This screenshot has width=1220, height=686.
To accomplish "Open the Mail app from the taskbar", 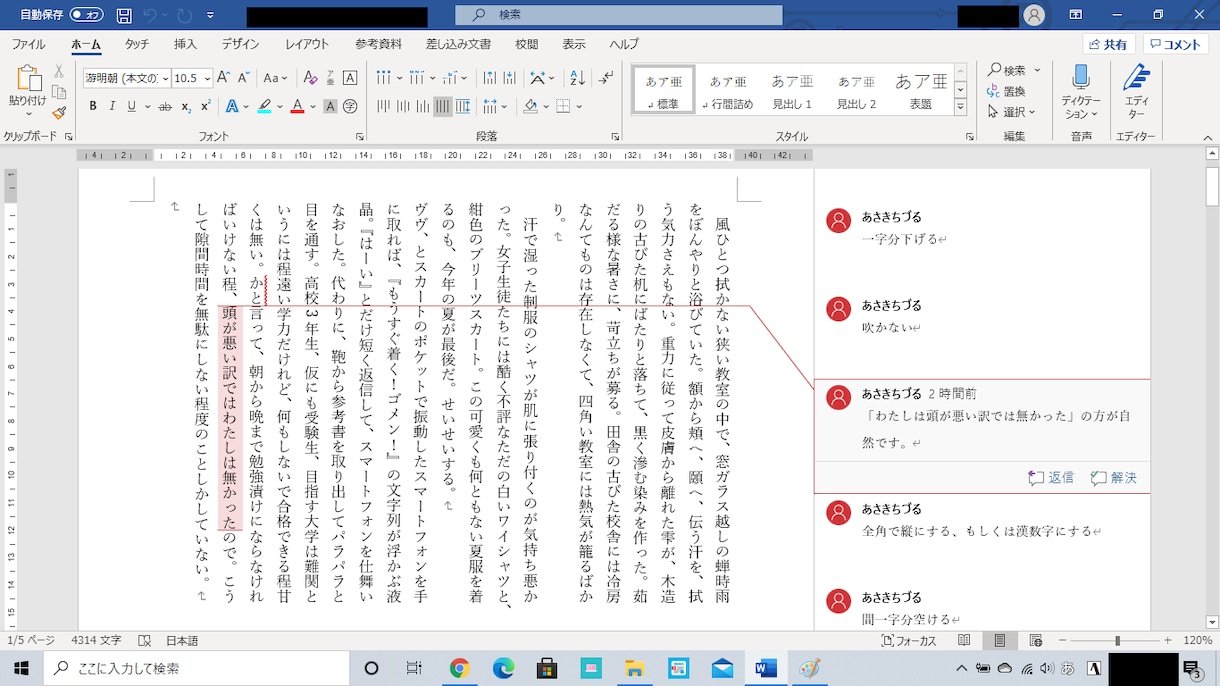I will [x=722, y=668].
